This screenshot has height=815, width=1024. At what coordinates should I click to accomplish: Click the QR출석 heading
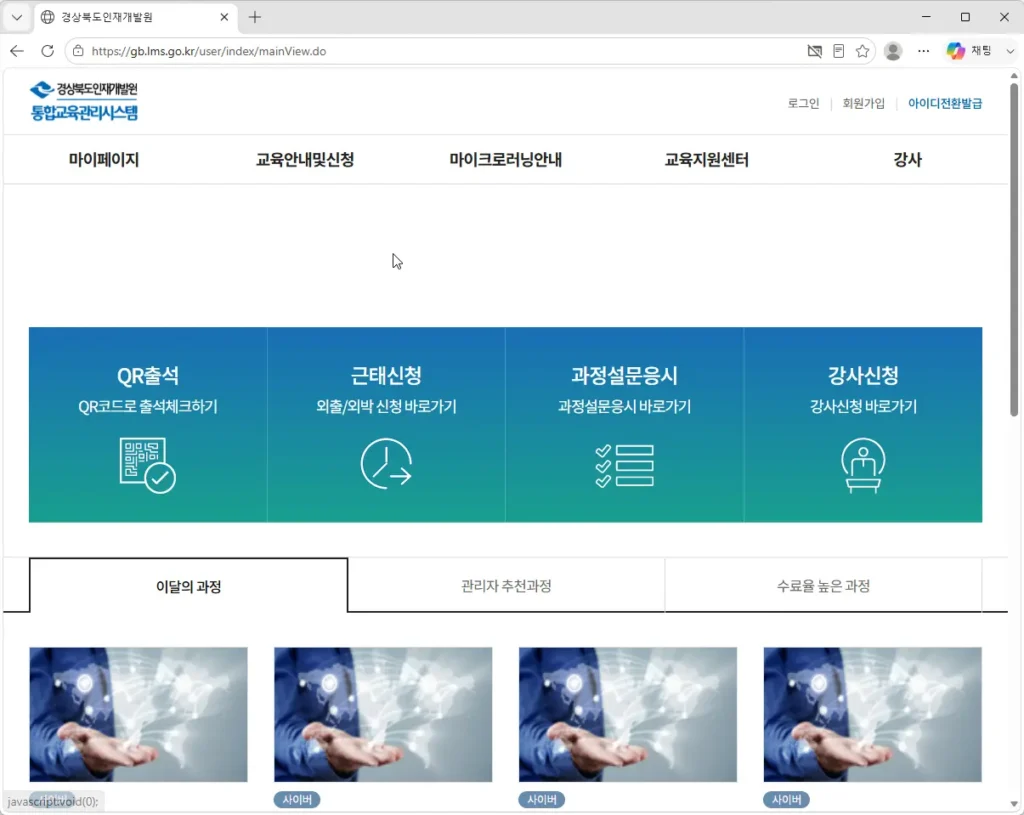pos(148,376)
